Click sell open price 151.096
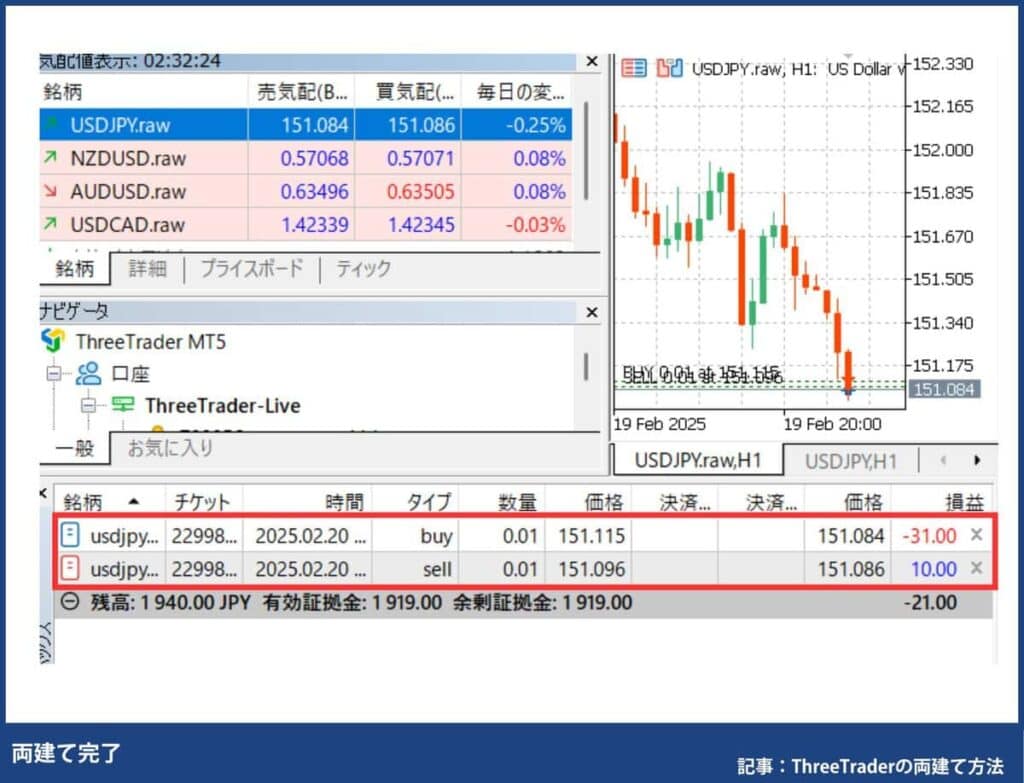The image size is (1024, 783). pyautogui.click(x=592, y=569)
